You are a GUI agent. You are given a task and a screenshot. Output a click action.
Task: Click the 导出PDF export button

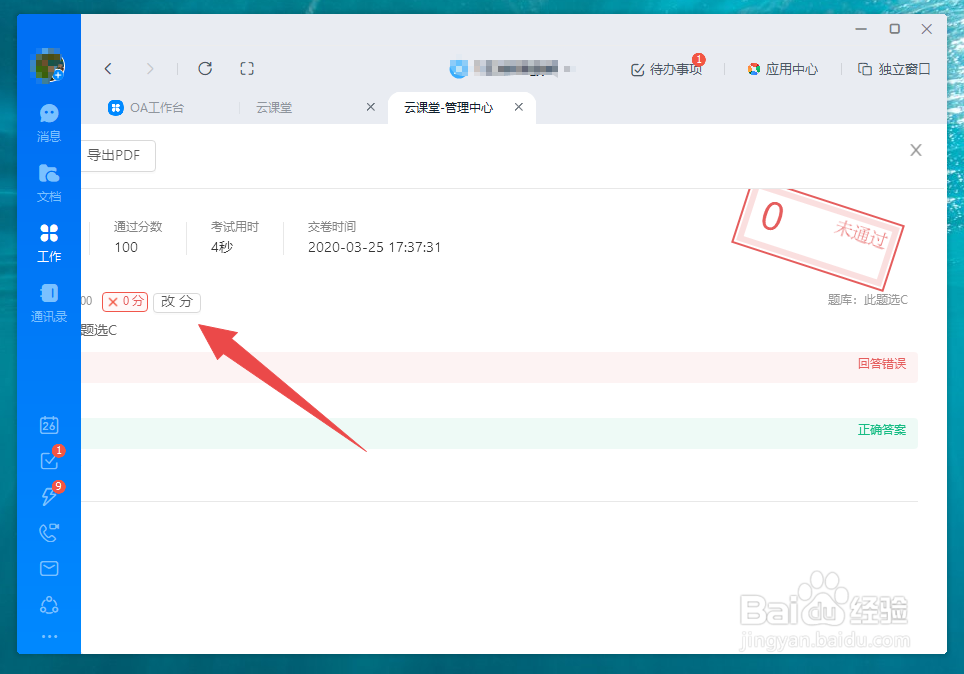coord(116,156)
